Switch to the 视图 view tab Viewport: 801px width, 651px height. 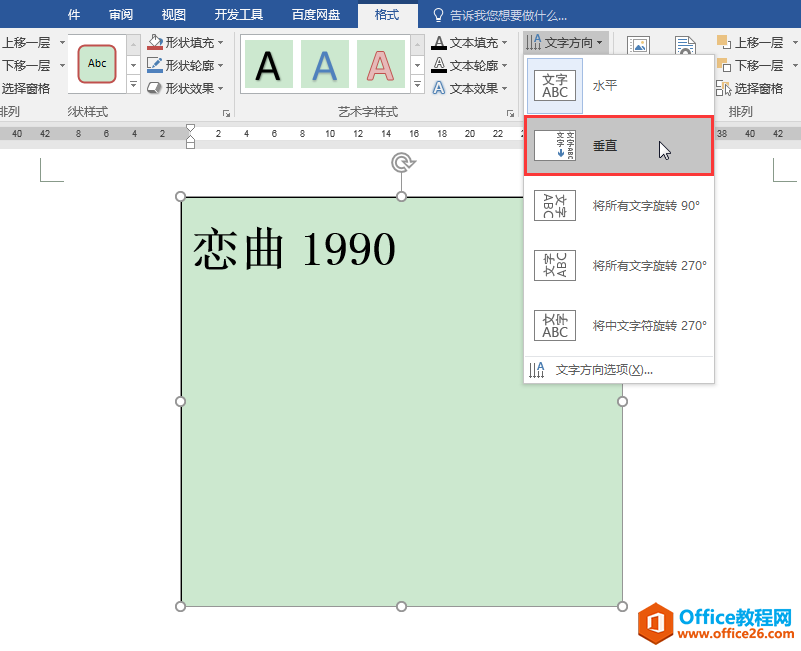174,14
